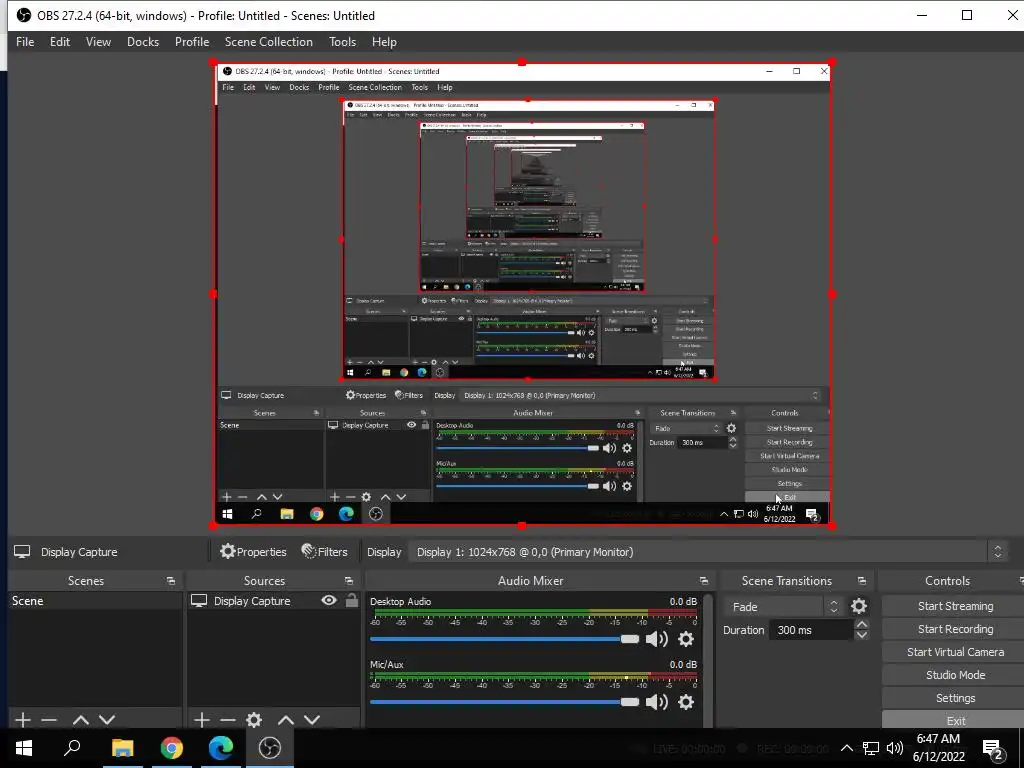Remove selected scene with minus icon
Screen dimensions: 1024x768
49,720
